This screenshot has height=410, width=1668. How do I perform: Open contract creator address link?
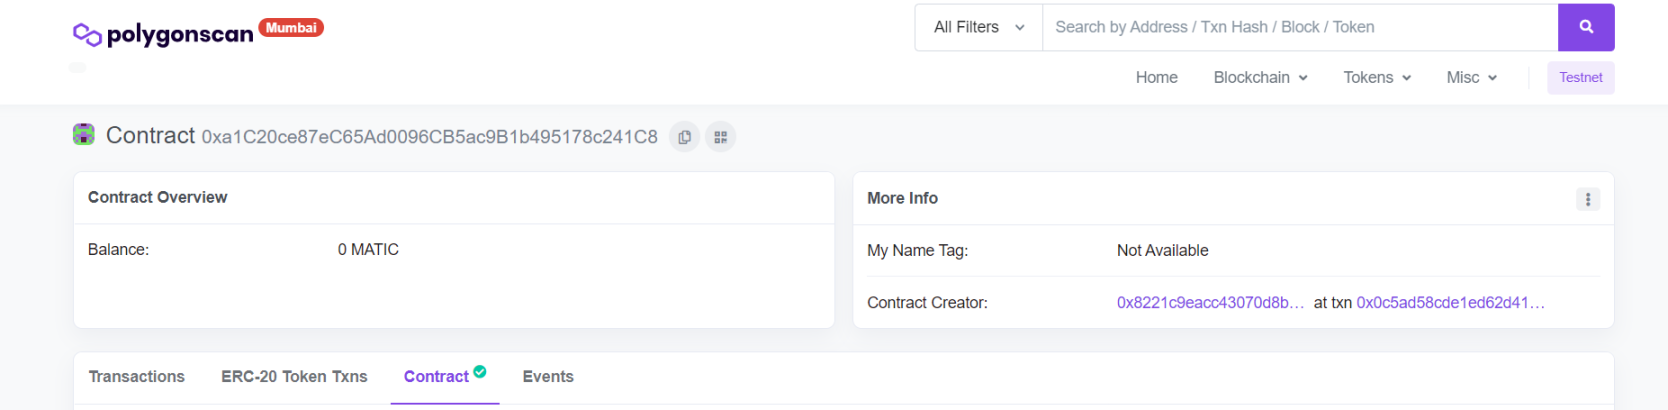[x=1210, y=303]
